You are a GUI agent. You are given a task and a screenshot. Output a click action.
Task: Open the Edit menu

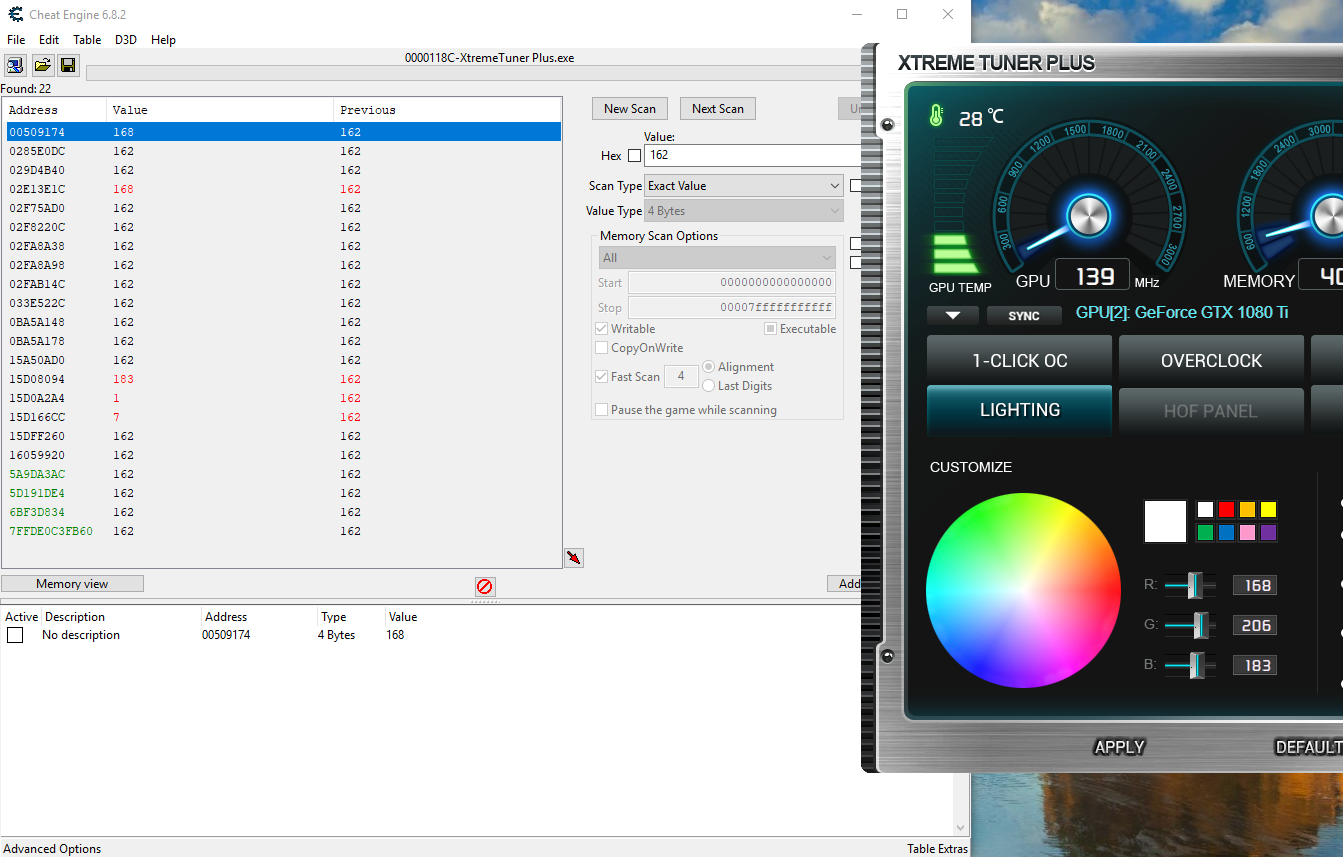[49, 40]
